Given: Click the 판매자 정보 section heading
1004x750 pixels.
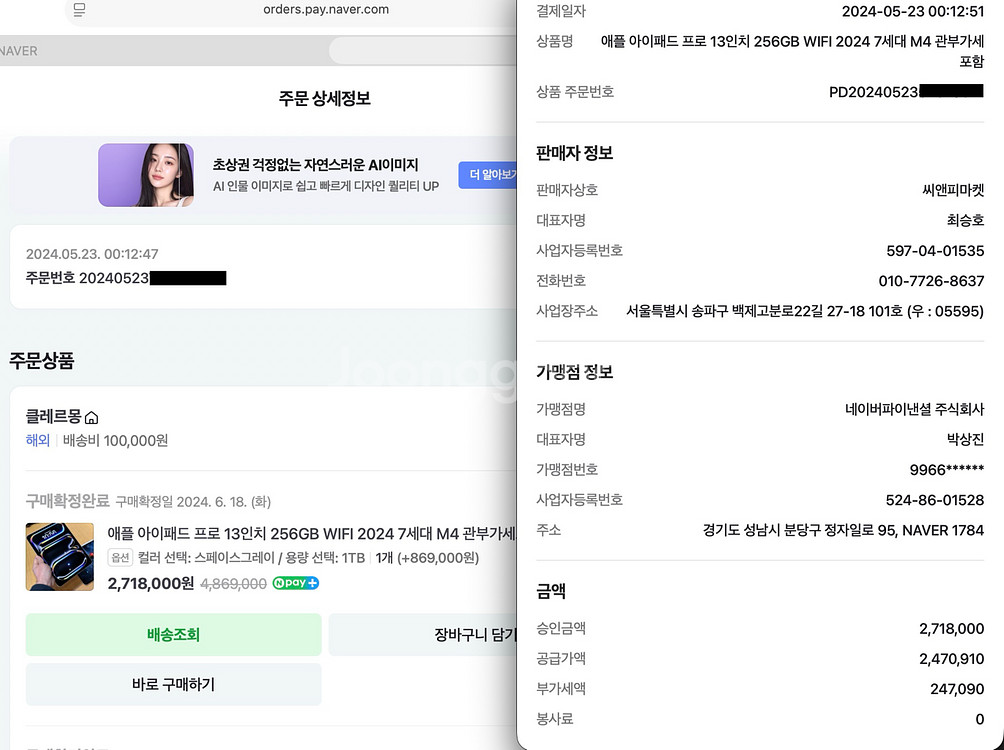Looking at the screenshot, I should (x=574, y=153).
